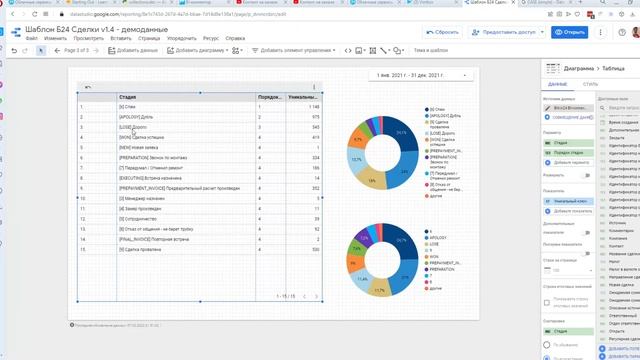Select the Порядок стадии dimension chip
This screenshot has height=360, width=640.
click(568, 153)
